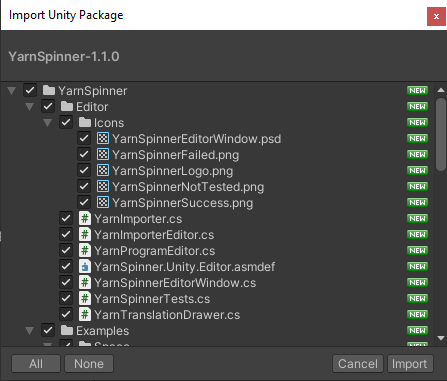Click the scrollbar down arrow
This screenshot has height=381, width=447.
(441, 338)
